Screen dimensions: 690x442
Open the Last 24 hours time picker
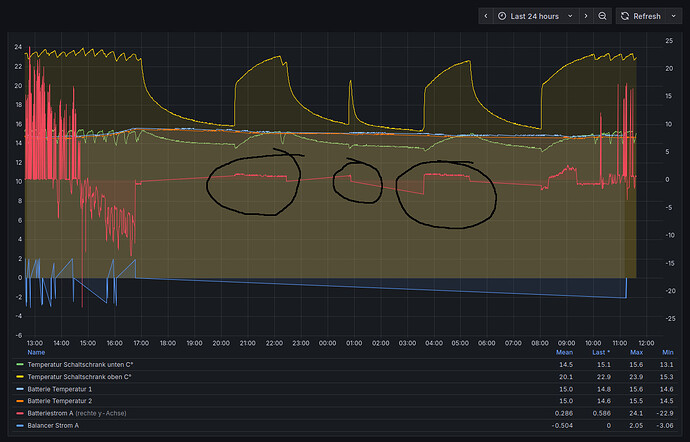[x=536, y=16]
